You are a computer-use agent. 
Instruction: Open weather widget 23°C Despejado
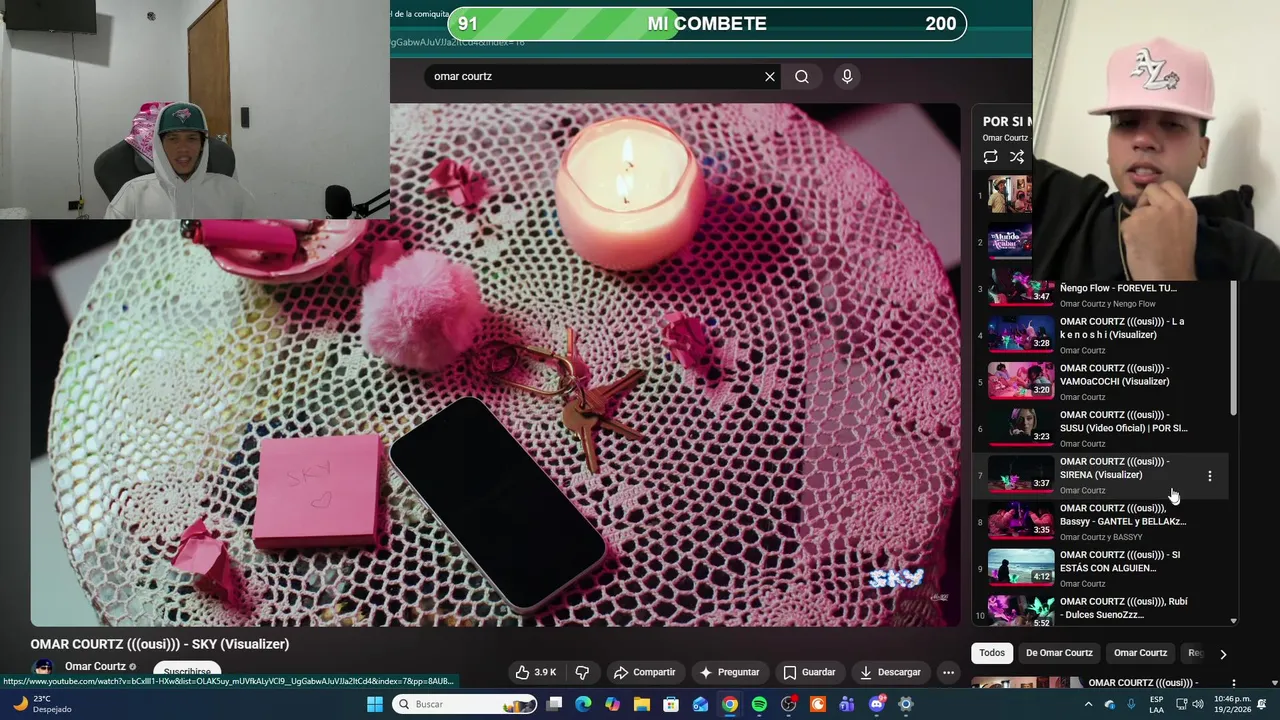click(x=40, y=704)
